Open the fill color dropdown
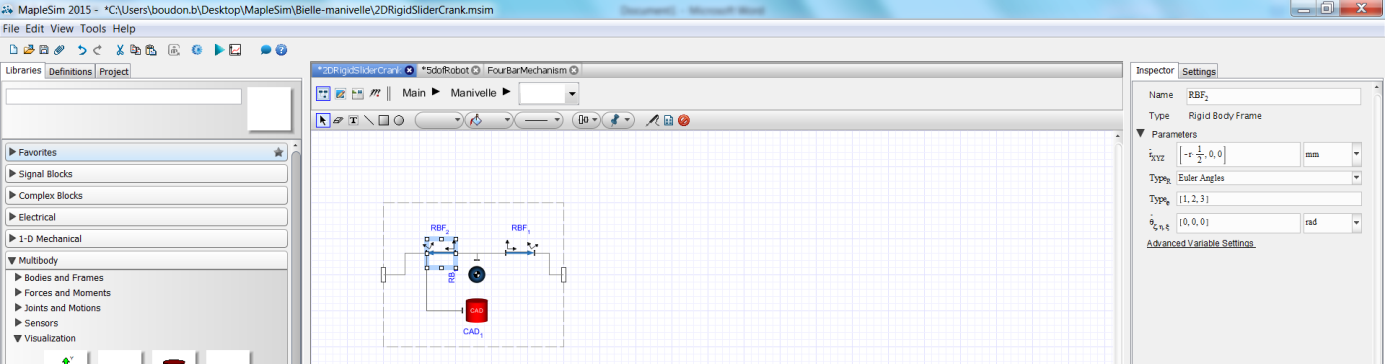Viewport: 1385px width, 364px height. pos(490,120)
